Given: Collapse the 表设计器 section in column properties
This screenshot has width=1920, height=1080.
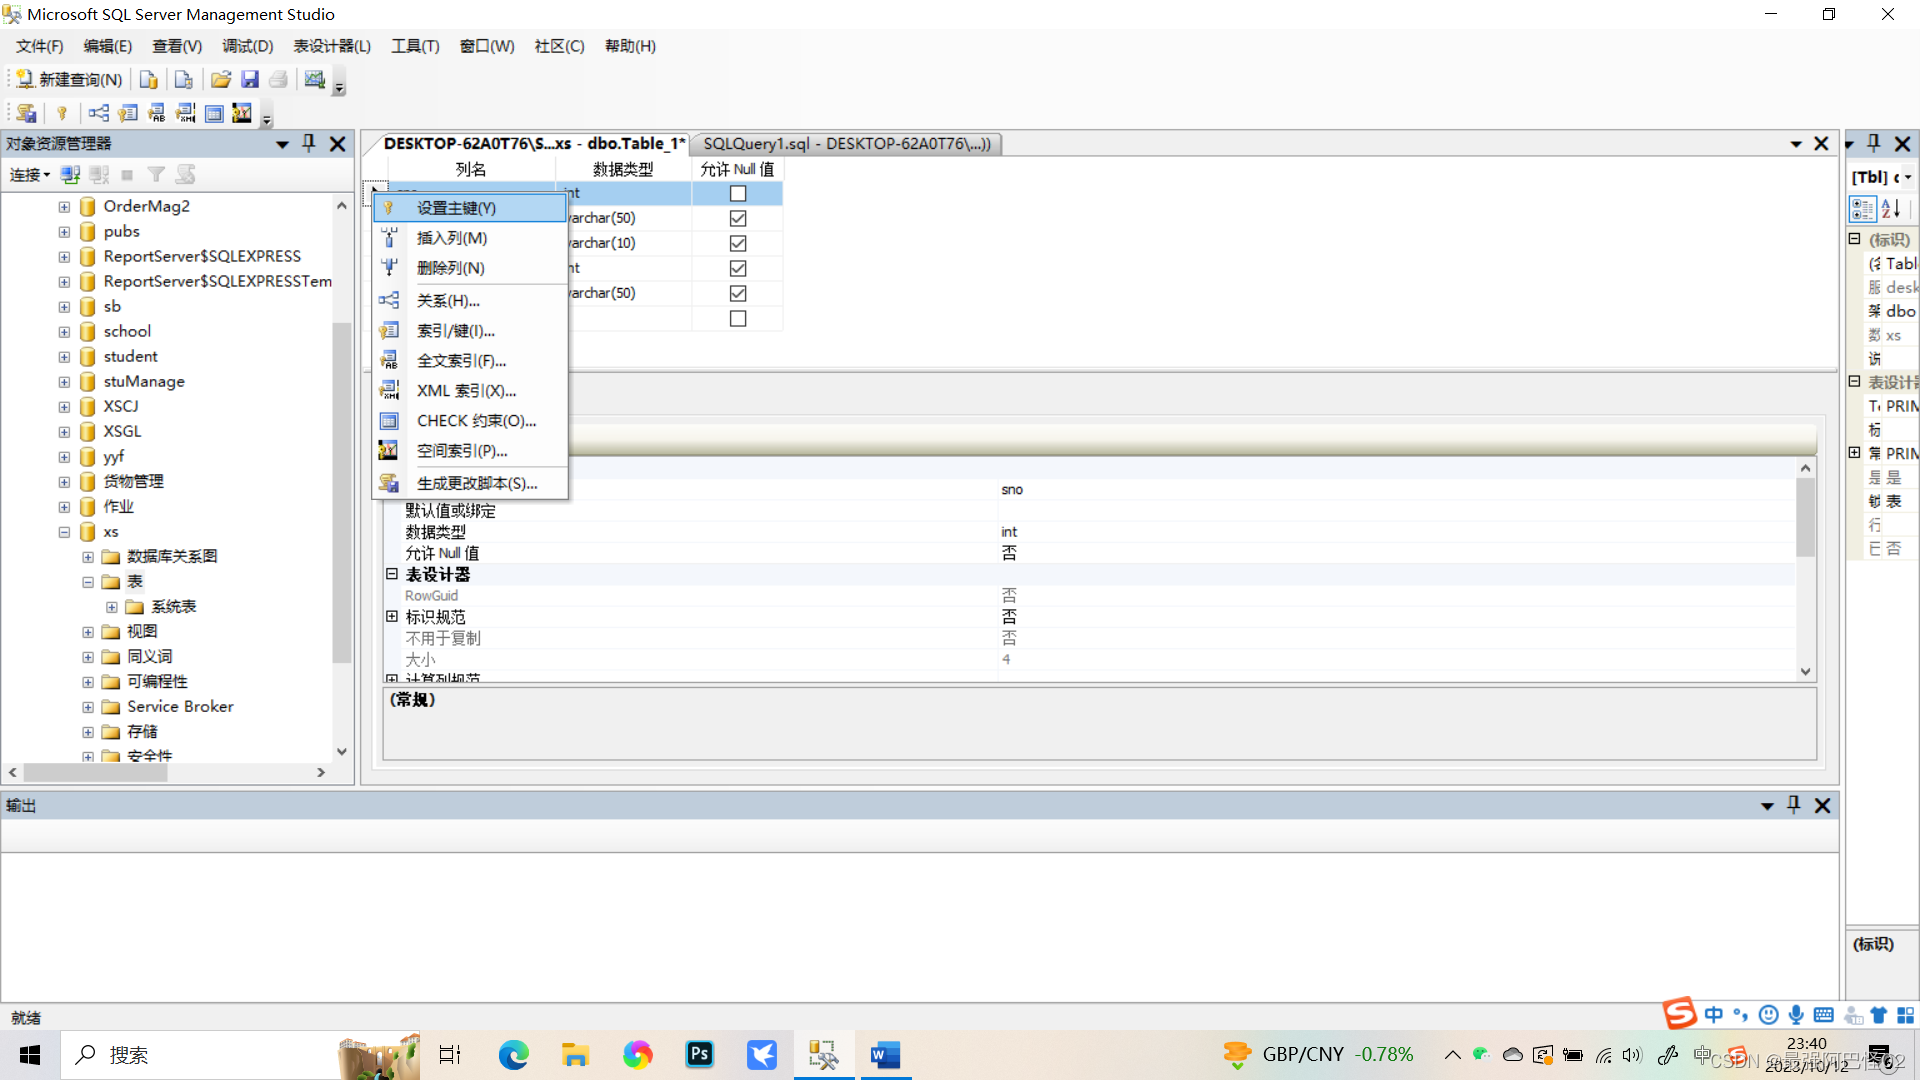Looking at the screenshot, I should [392, 574].
